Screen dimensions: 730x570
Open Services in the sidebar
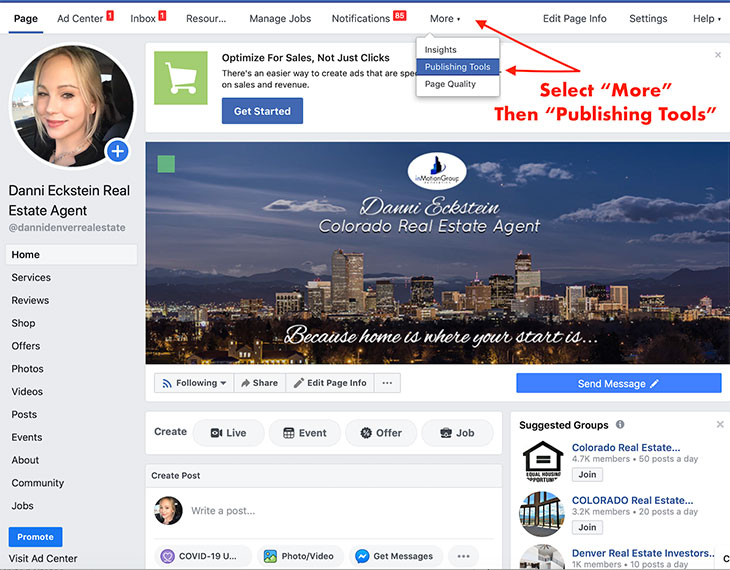[x=31, y=278]
